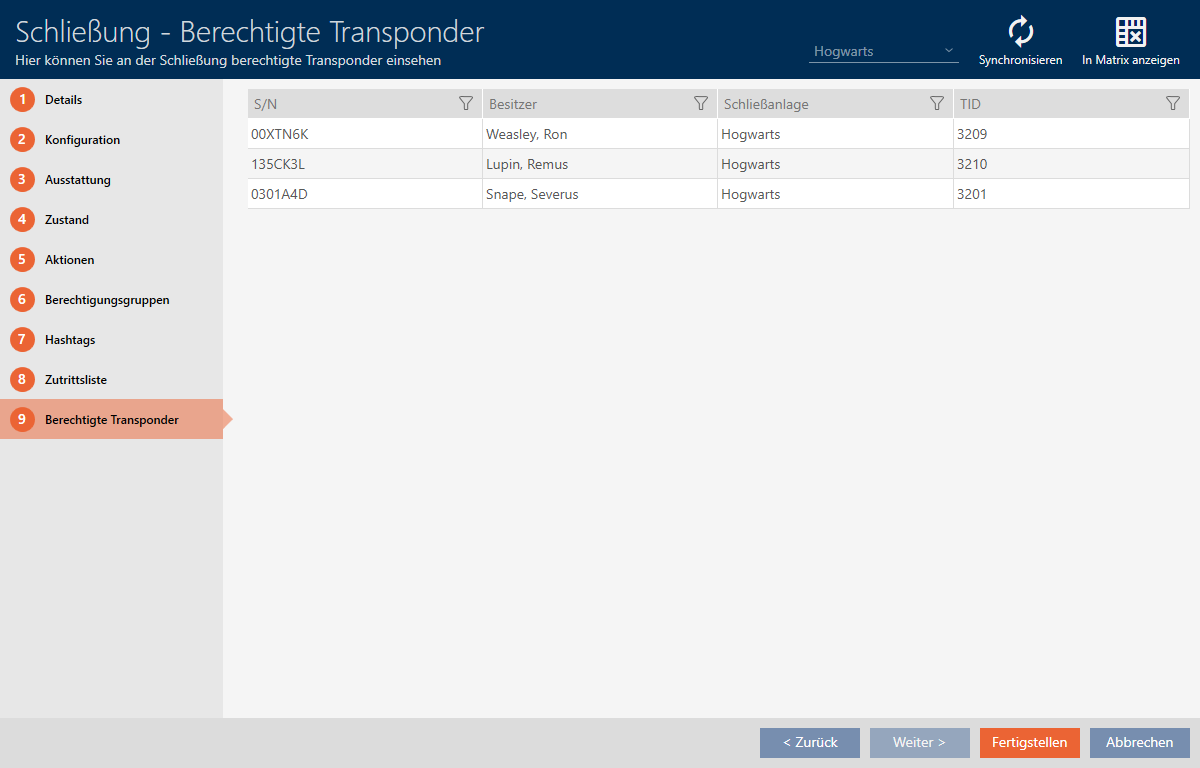1200x768 pixels.
Task: Switch to the Konfiguration tab
Action: pyautogui.click(x=82, y=140)
